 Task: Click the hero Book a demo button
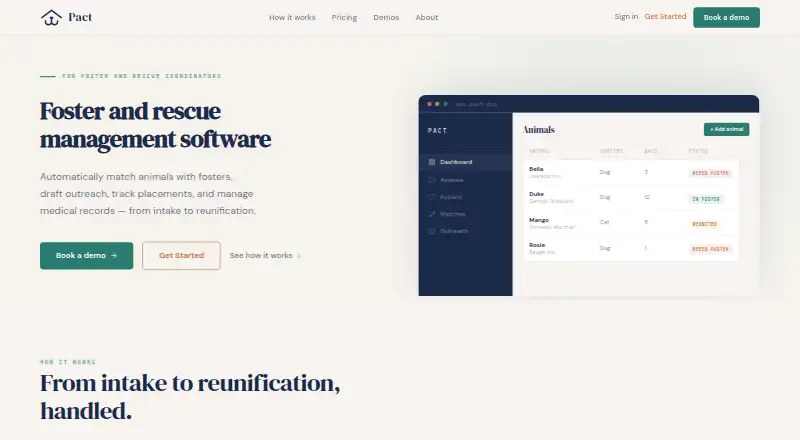point(86,255)
